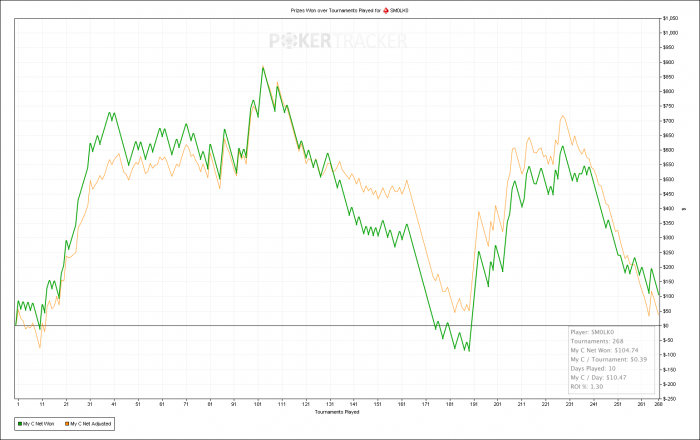Click "ROI %: 1.30" in the stats box
This screenshot has width=700, height=440.
click(587, 386)
